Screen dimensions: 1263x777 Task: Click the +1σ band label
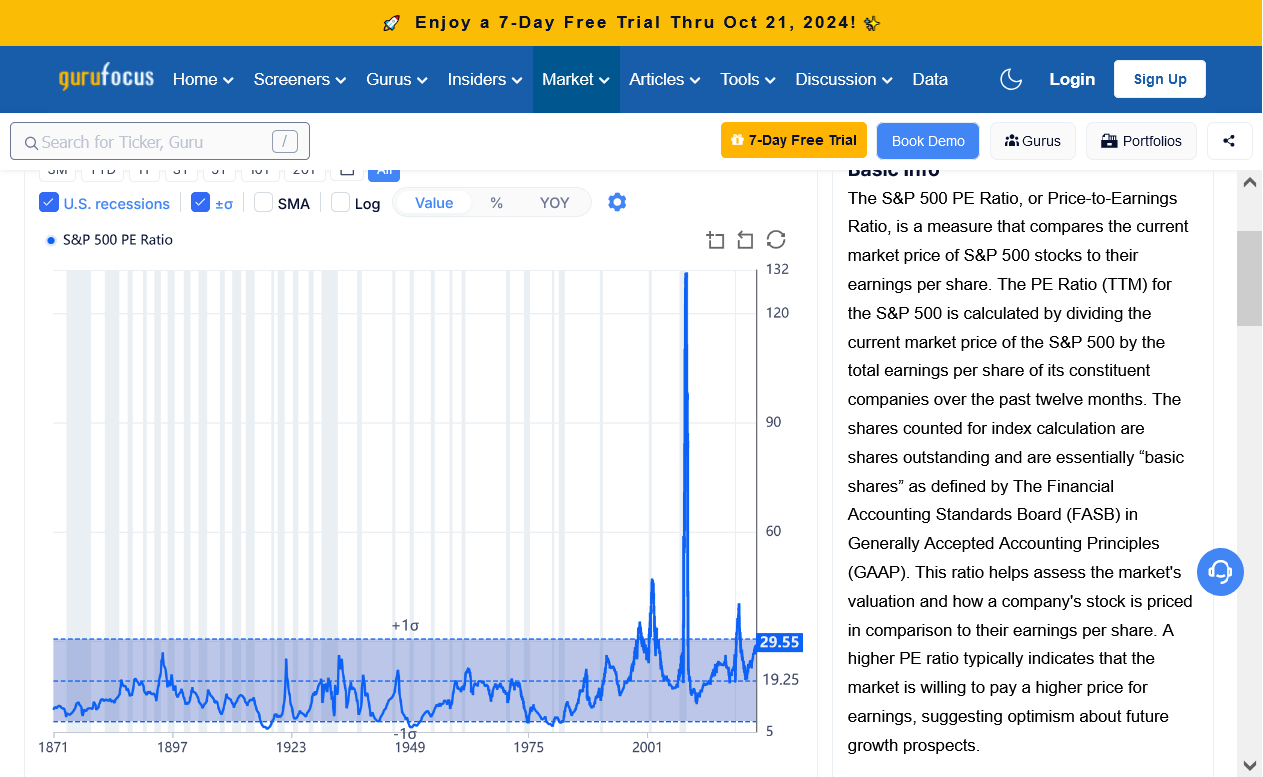pos(405,626)
